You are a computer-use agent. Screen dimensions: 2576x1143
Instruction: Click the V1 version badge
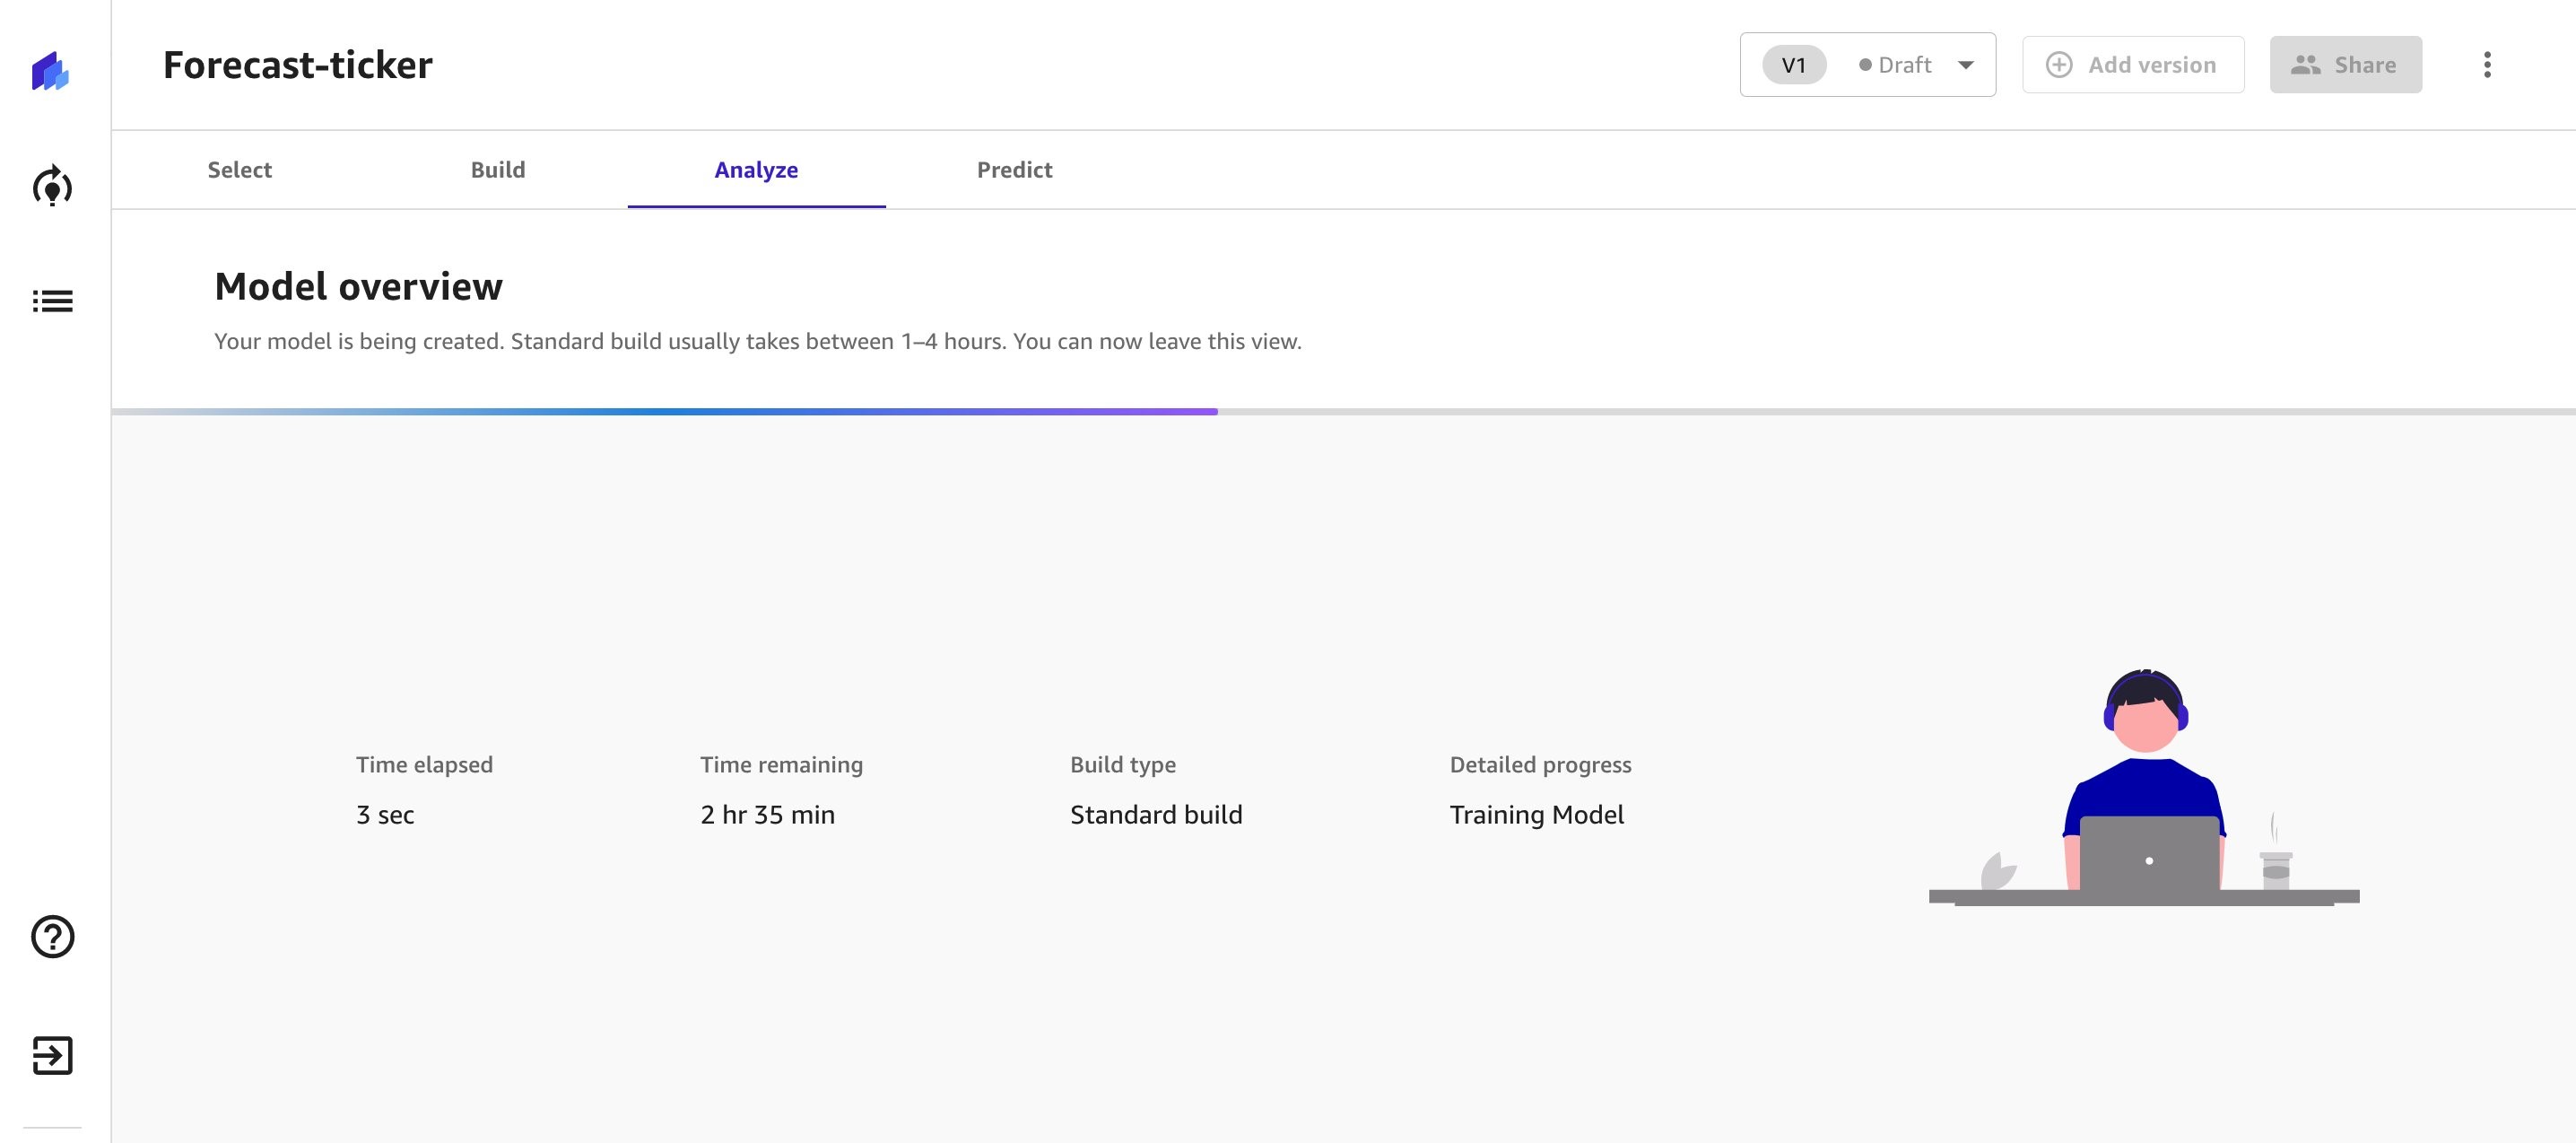click(1794, 65)
